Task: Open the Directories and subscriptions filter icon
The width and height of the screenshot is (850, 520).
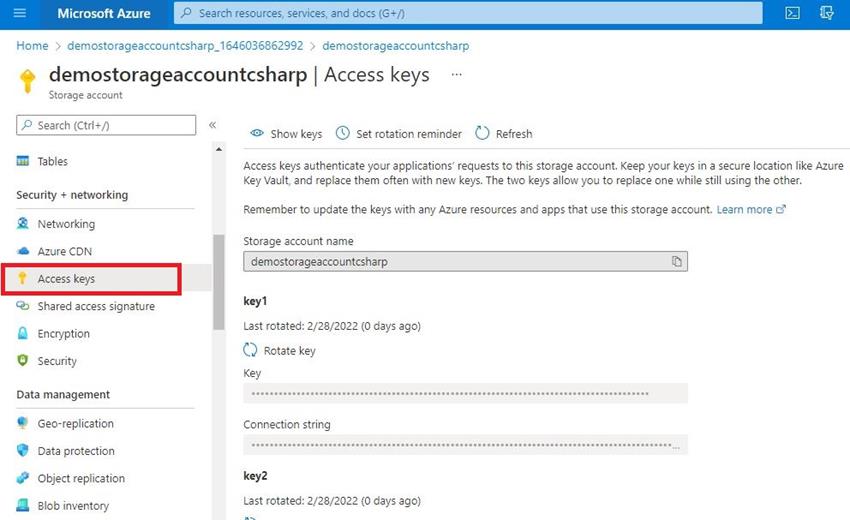Action: coord(826,13)
